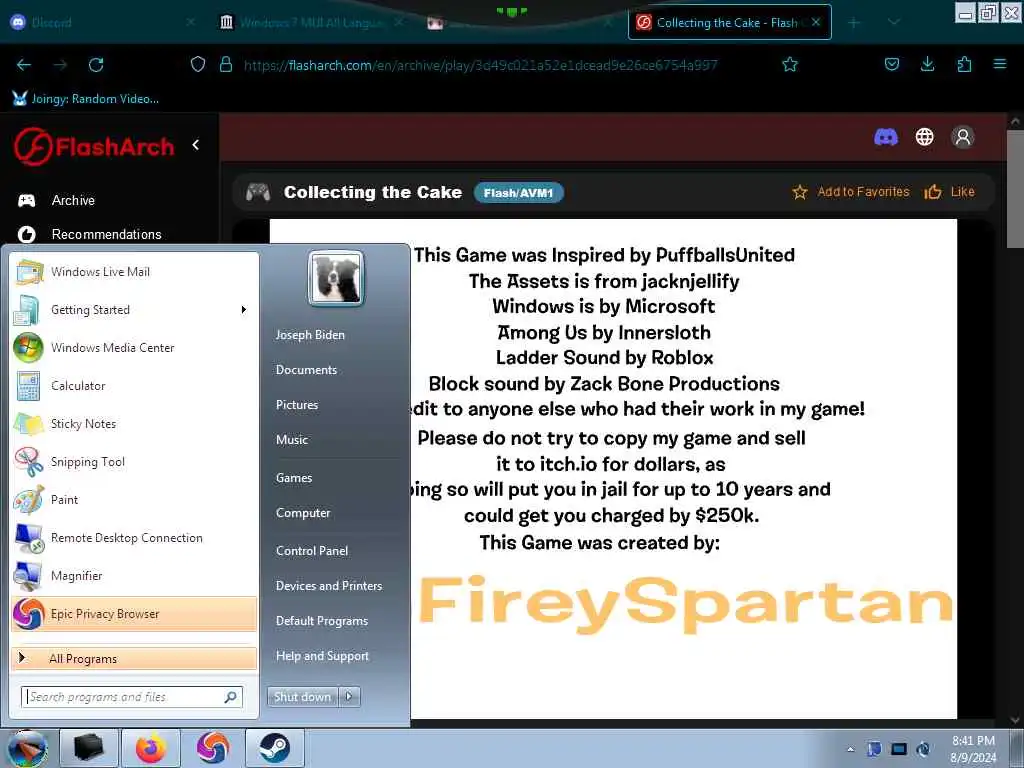Click the browser address bar URL
Viewport: 1024px width, 768px height.
480,65
